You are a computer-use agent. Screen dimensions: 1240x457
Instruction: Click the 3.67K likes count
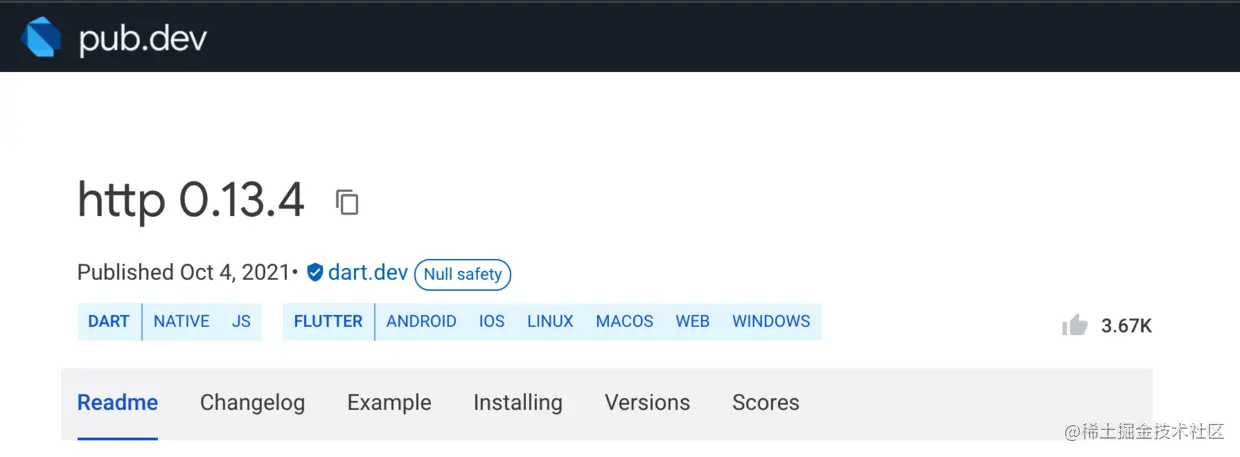click(x=1126, y=325)
